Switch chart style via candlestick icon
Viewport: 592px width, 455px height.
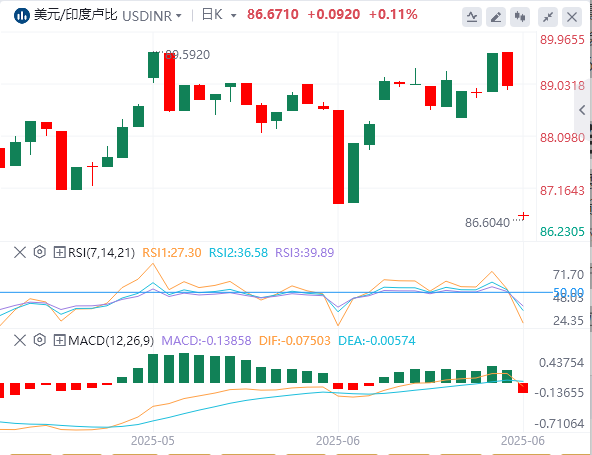tap(520, 17)
